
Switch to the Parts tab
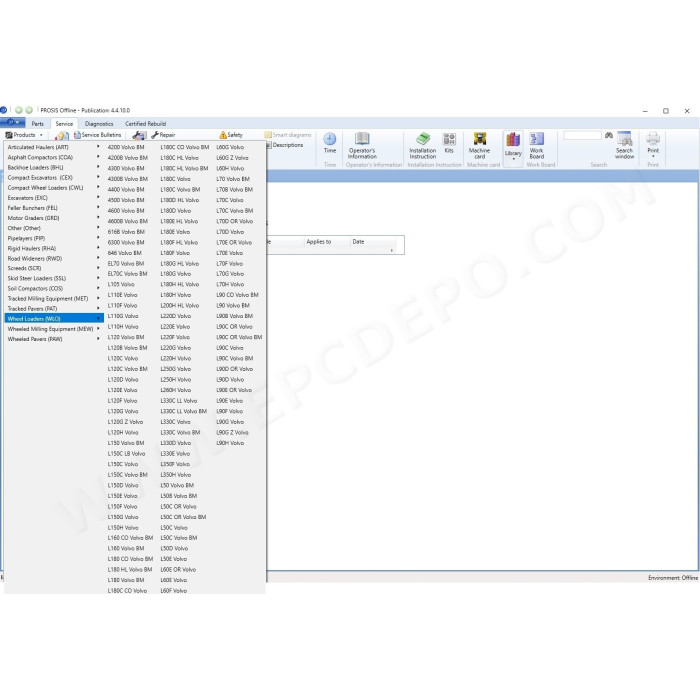pyautogui.click(x=38, y=124)
